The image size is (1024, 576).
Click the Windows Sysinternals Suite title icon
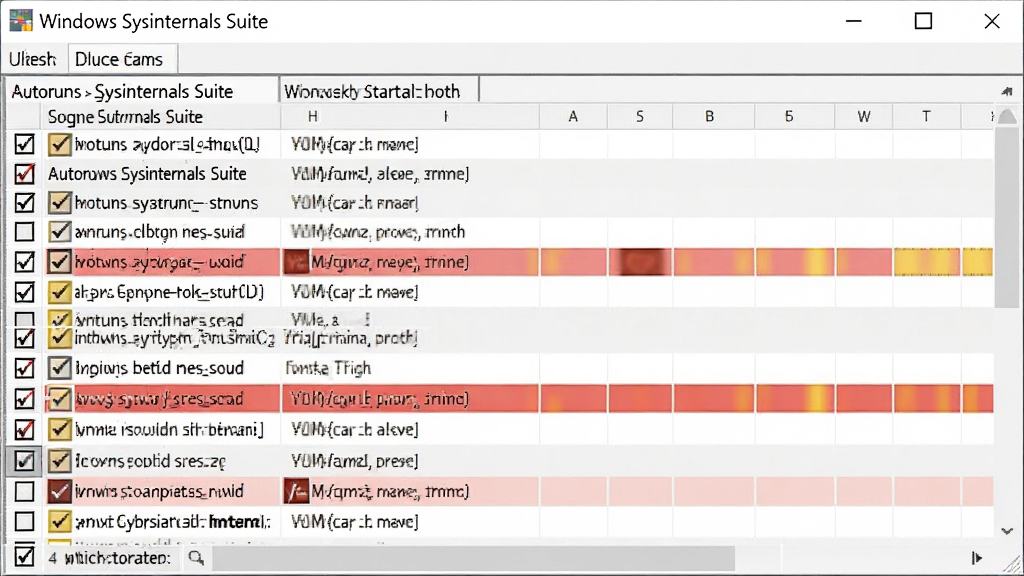click(21, 21)
